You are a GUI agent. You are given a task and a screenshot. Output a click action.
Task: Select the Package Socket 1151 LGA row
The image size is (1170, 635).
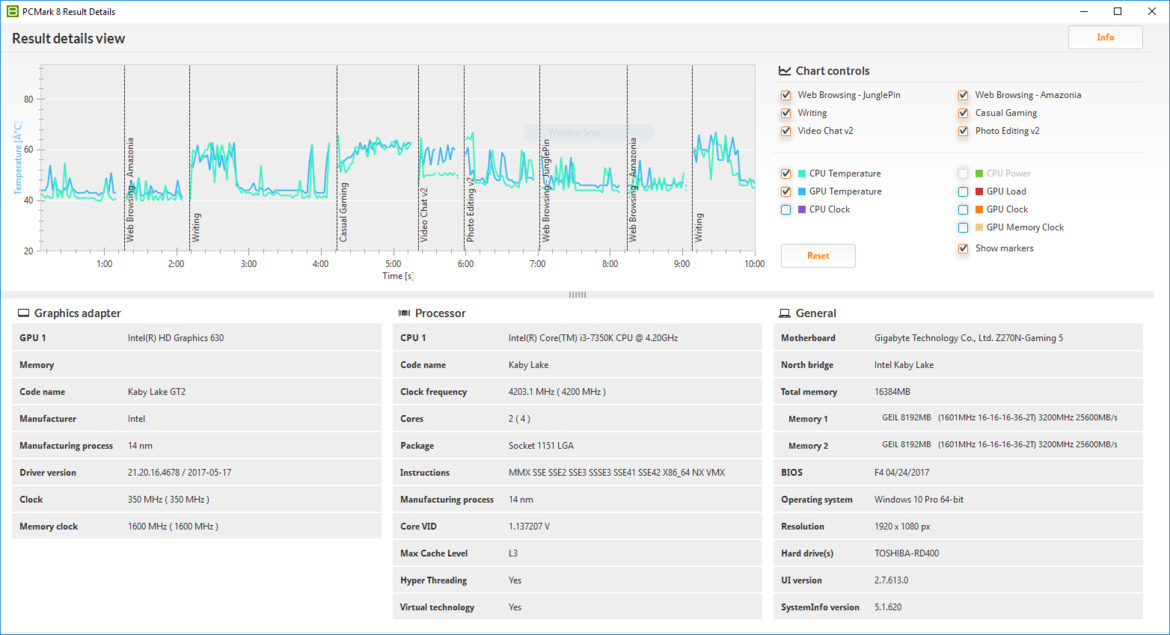click(577, 445)
